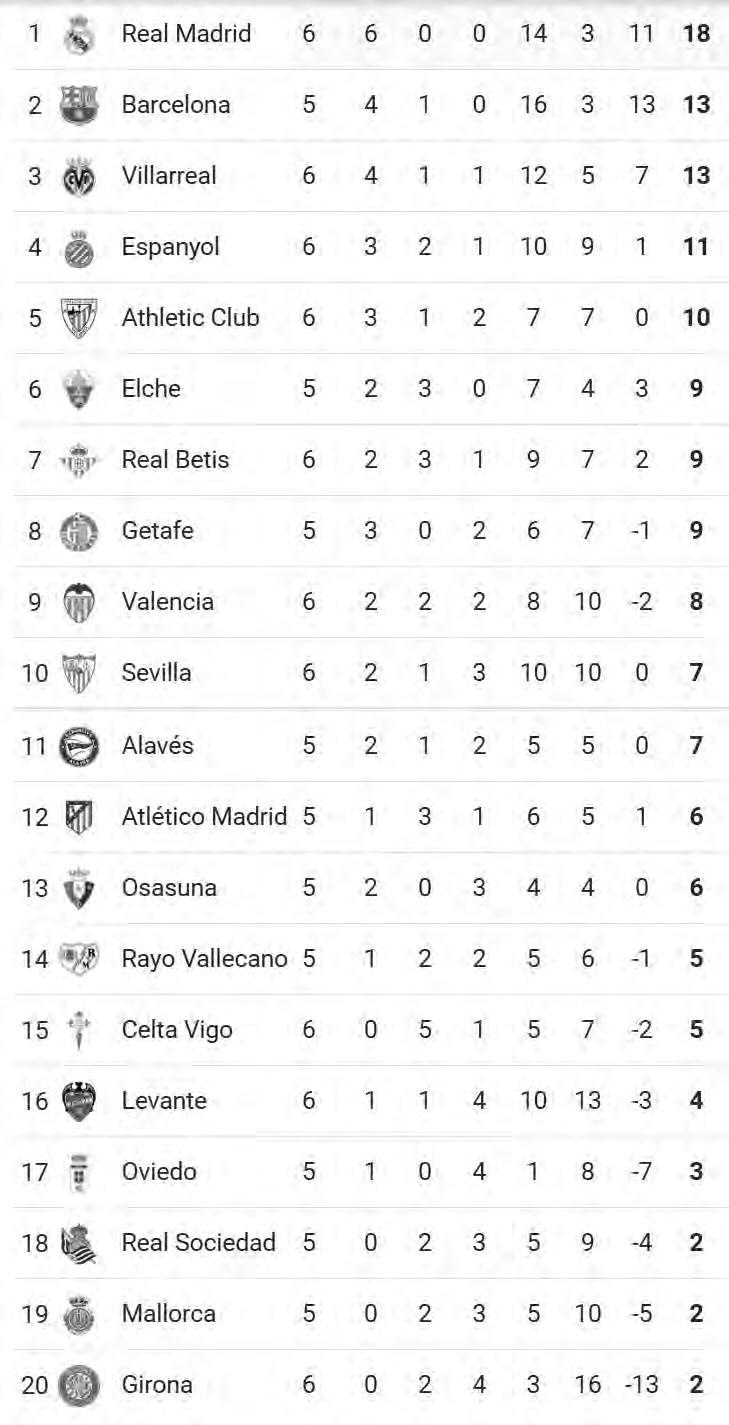Screen dimensions: 729x1425
Task: Open the Elche team link
Action: [151, 388]
